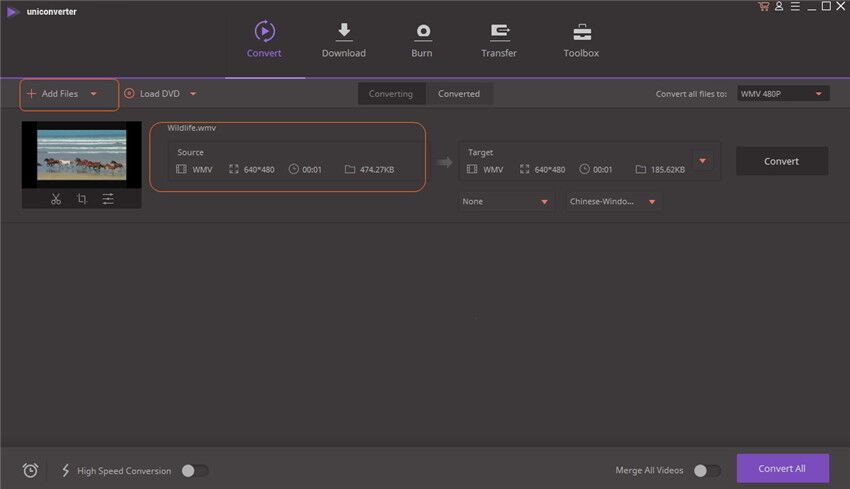Click the Convert button for Wildlife.wmv

coord(781,161)
